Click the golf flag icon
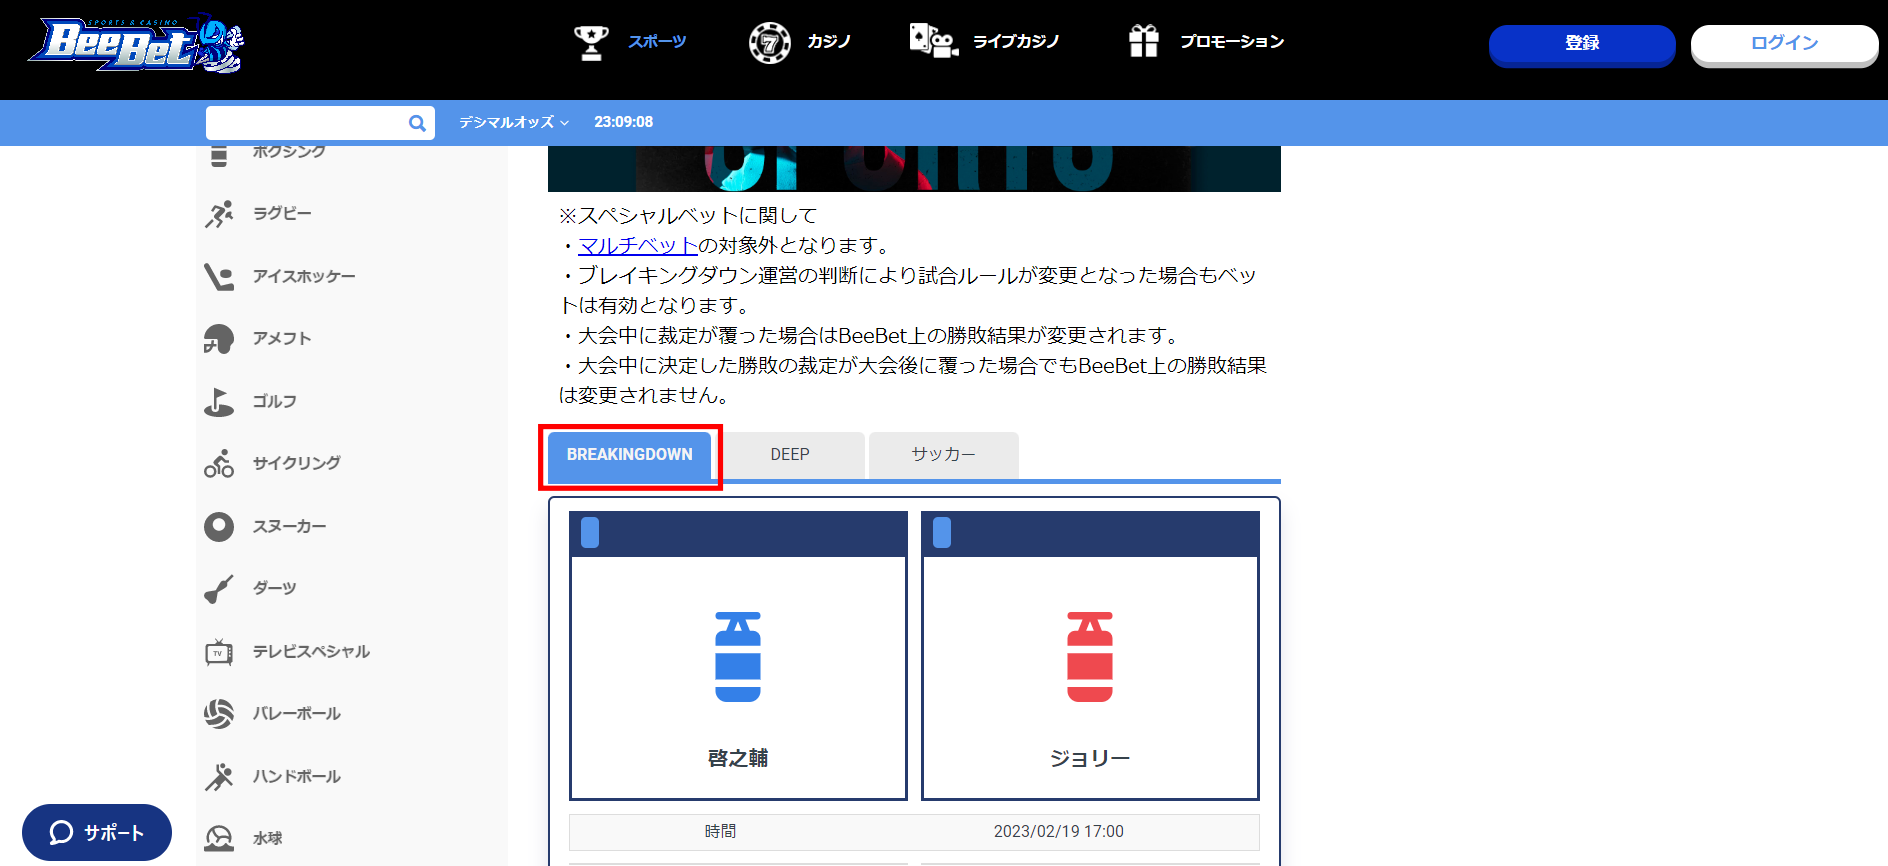Viewport: 1888px width, 866px height. point(219,401)
